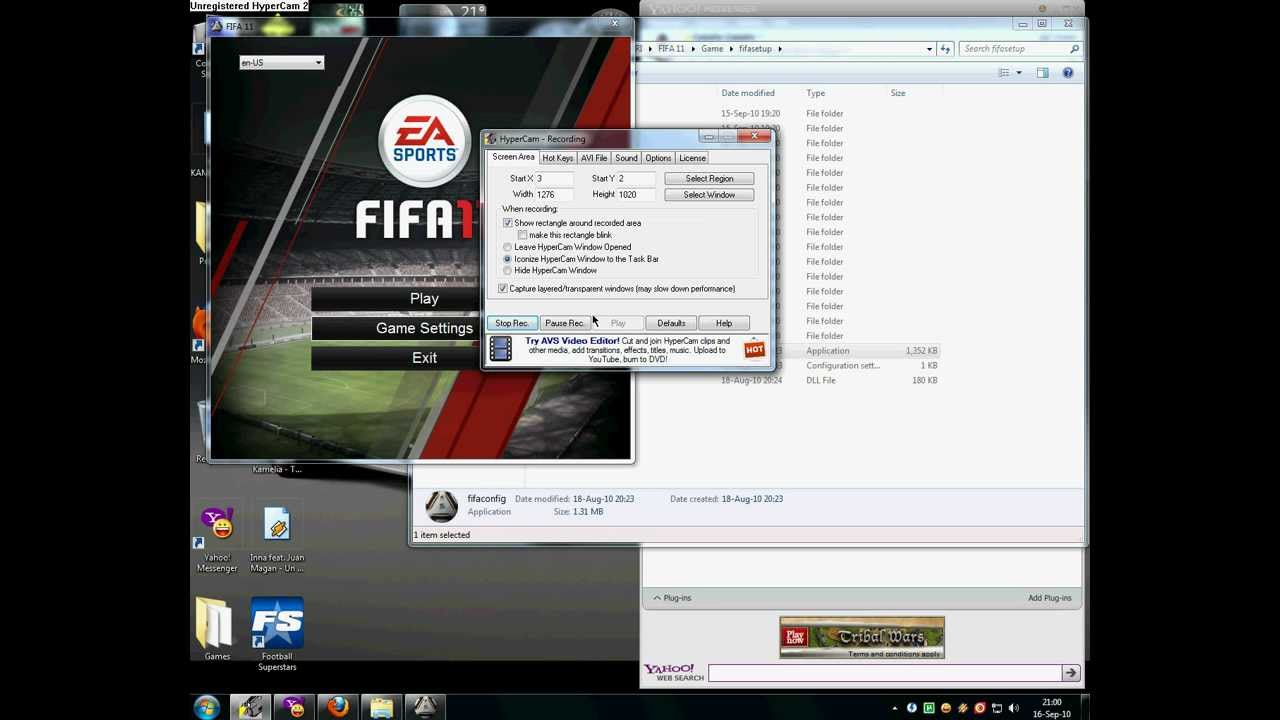Expand the arrow after fifasetup in address bar
The width and height of the screenshot is (1280, 720).
(780, 48)
